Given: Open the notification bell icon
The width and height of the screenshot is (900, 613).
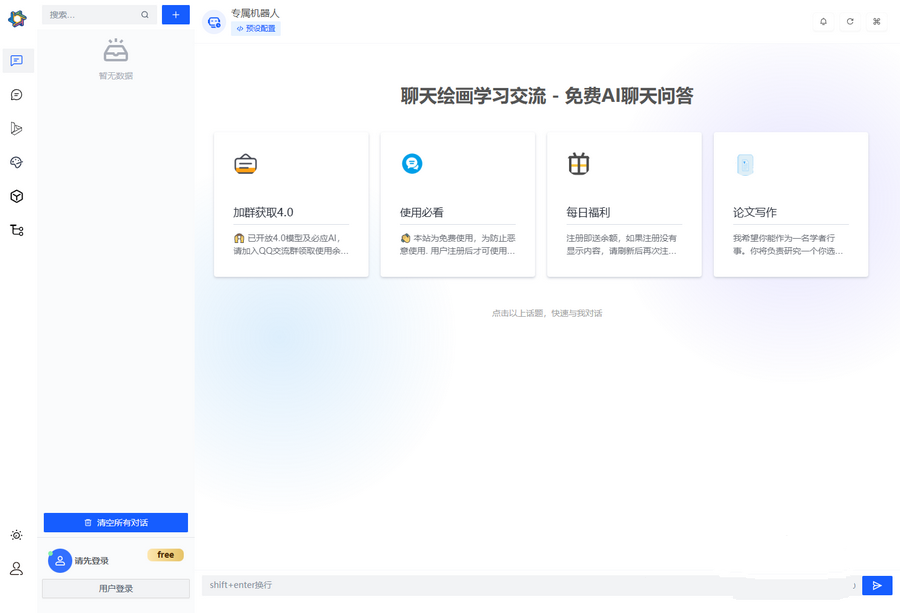Looking at the screenshot, I should tap(822, 20).
